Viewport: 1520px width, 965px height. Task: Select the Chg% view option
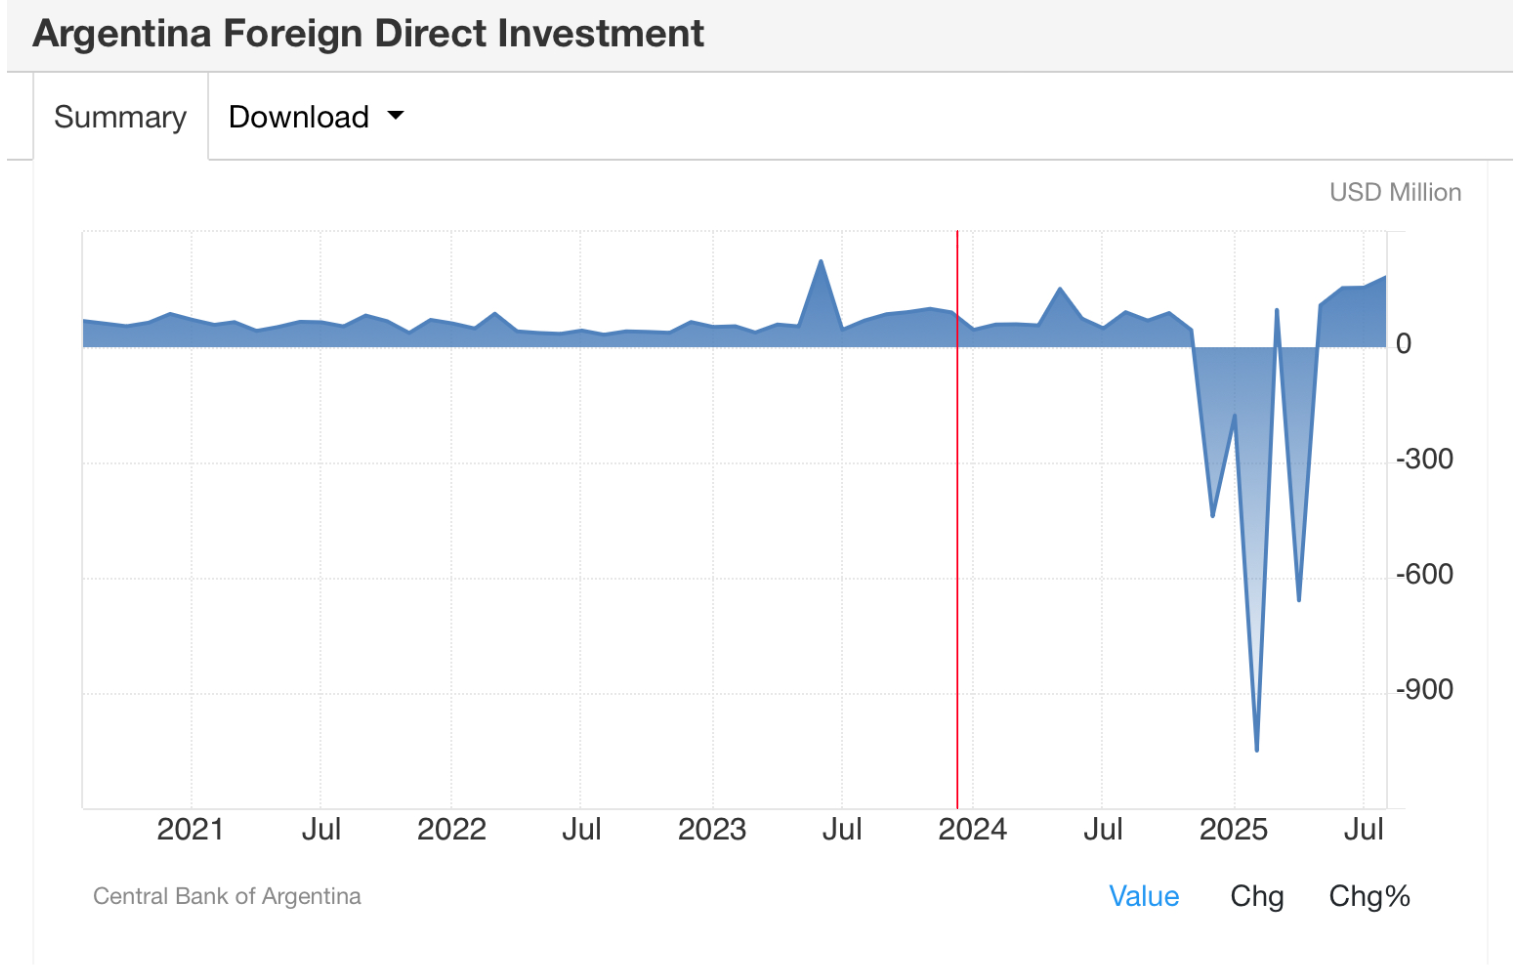[x=1368, y=896]
